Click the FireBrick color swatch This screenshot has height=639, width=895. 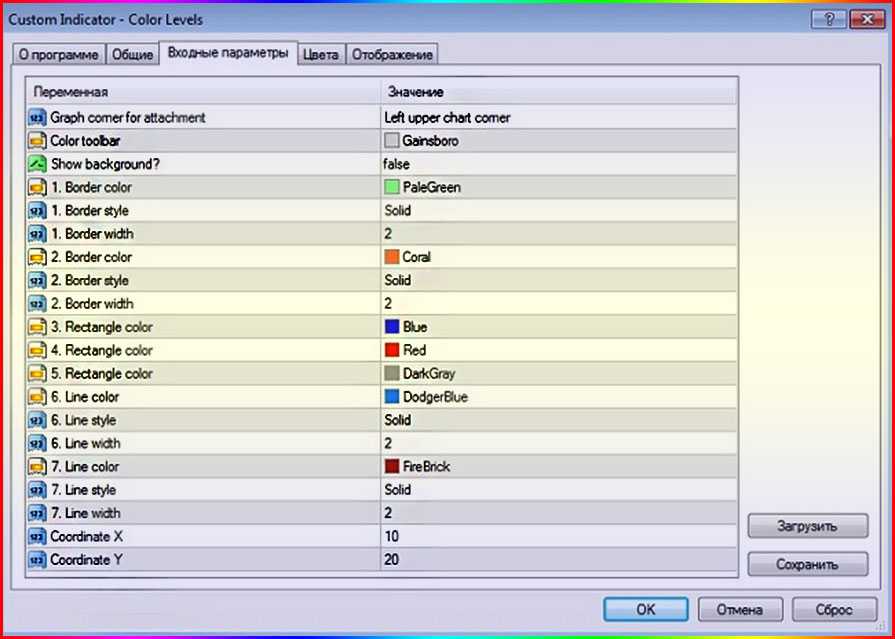[391, 467]
